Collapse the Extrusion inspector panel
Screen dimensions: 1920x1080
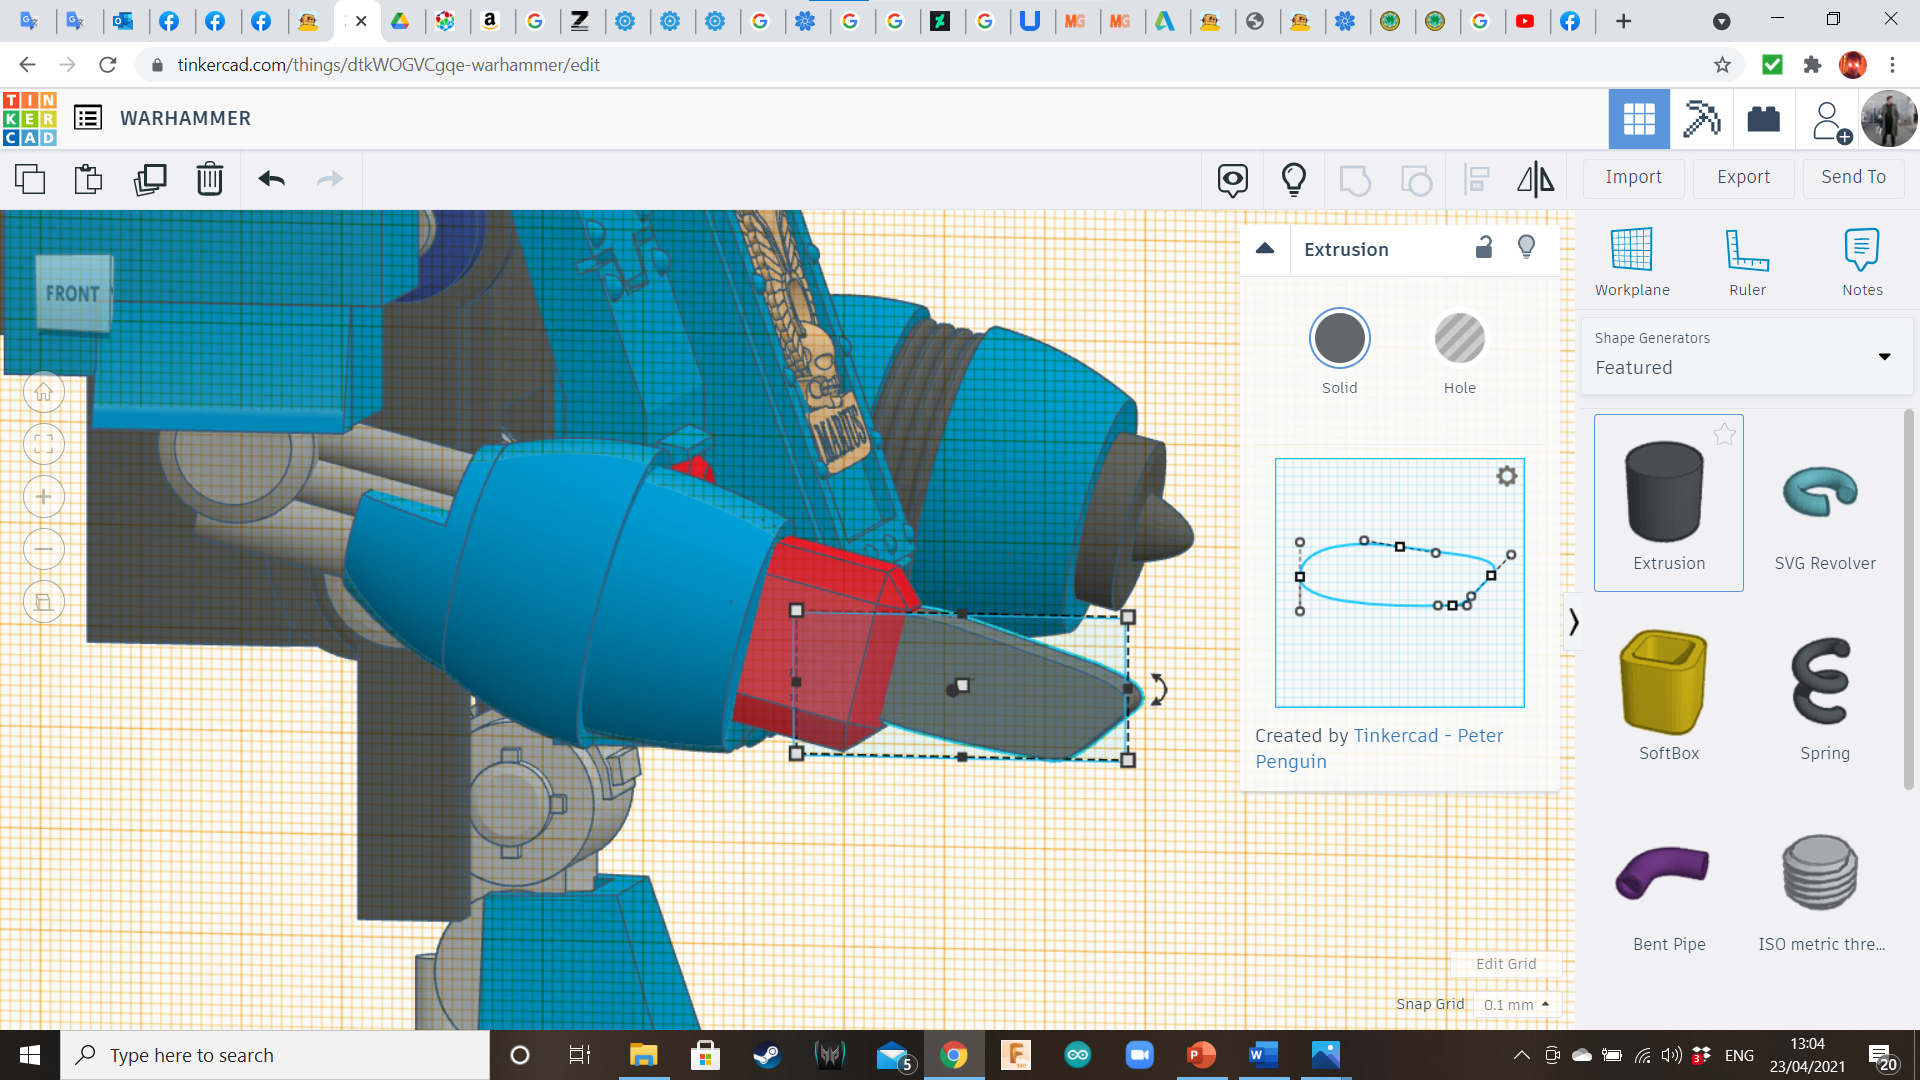click(1265, 249)
